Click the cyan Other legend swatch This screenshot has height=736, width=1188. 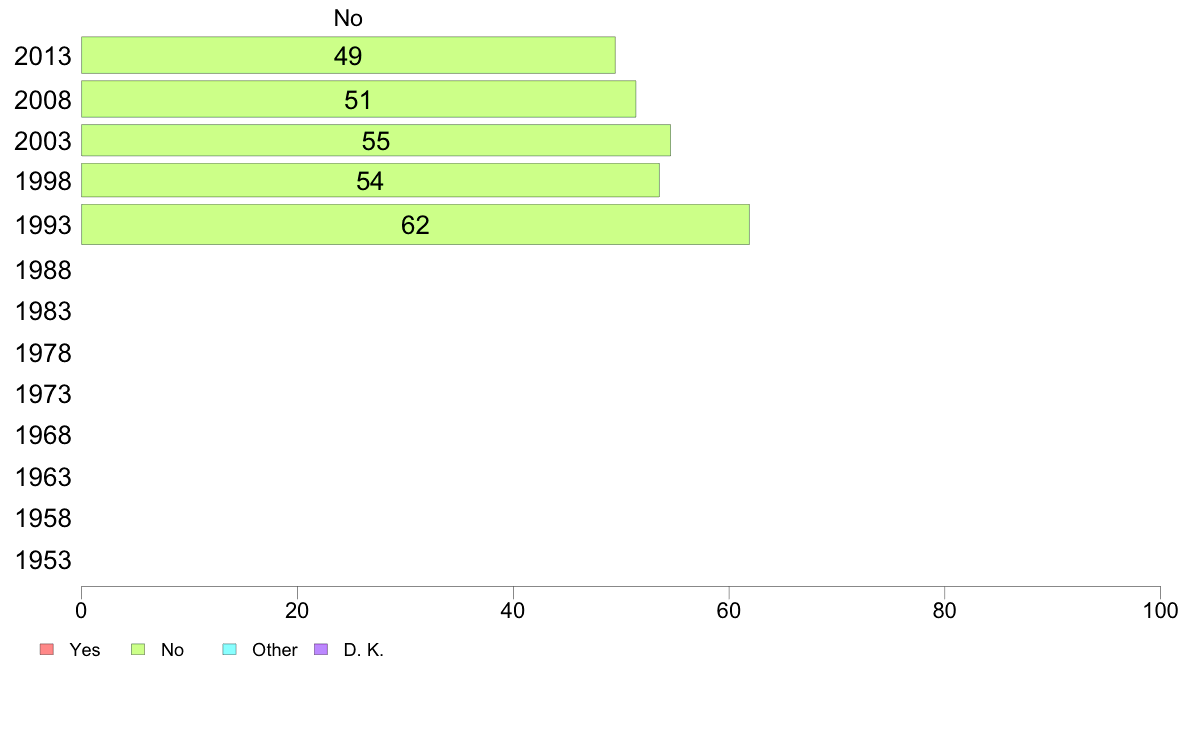[x=230, y=650]
